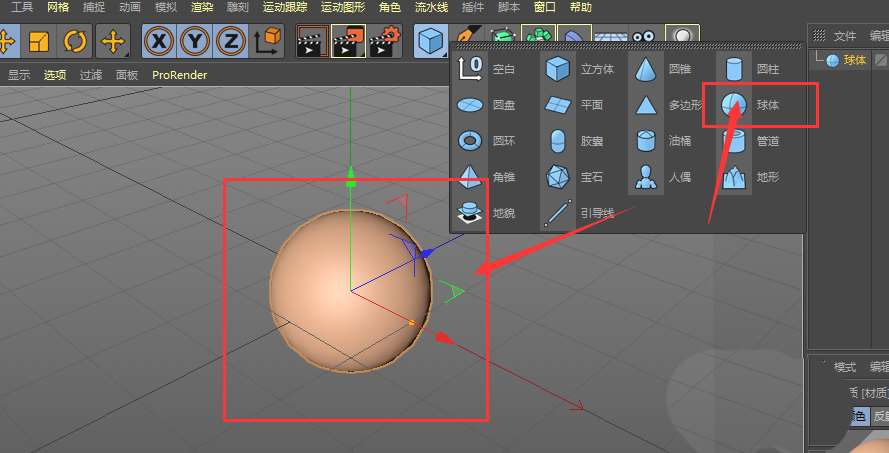The width and height of the screenshot is (889, 453).
Task: Pick the 圆锥 cone primitive
Action: click(x=646, y=69)
